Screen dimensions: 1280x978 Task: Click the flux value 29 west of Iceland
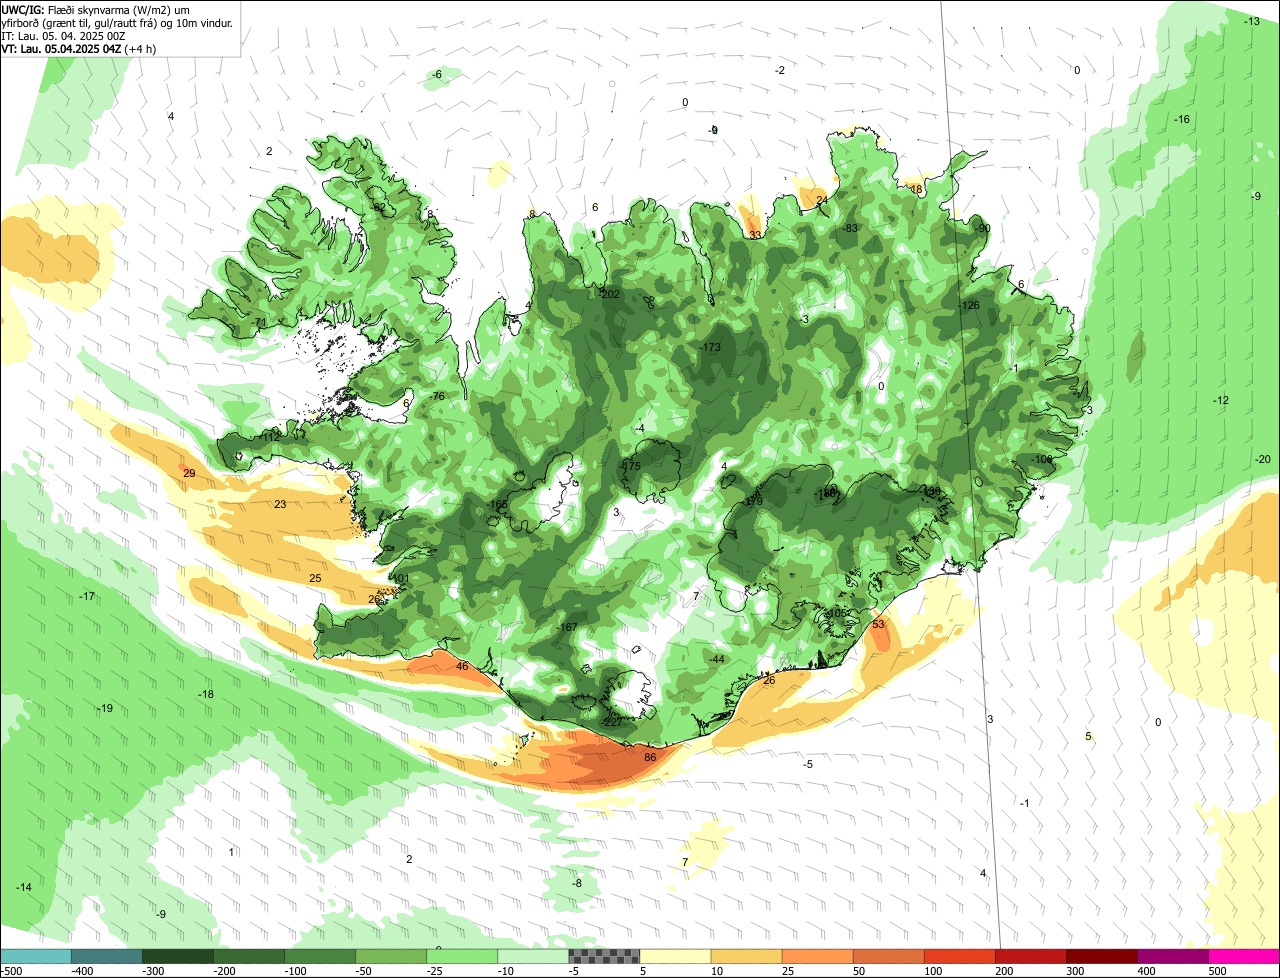[x=189, y=473]
